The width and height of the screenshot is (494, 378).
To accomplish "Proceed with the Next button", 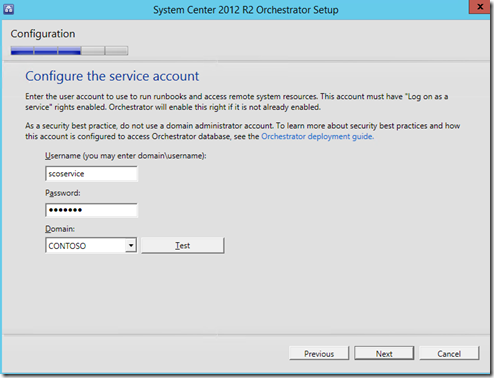I will pos(384,353).
